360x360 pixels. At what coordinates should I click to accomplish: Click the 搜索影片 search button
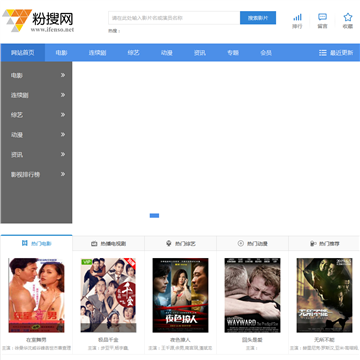coord(258,18)
